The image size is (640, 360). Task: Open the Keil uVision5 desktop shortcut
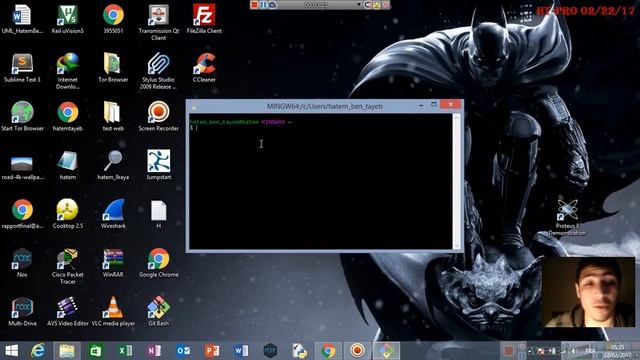point(68,19)
